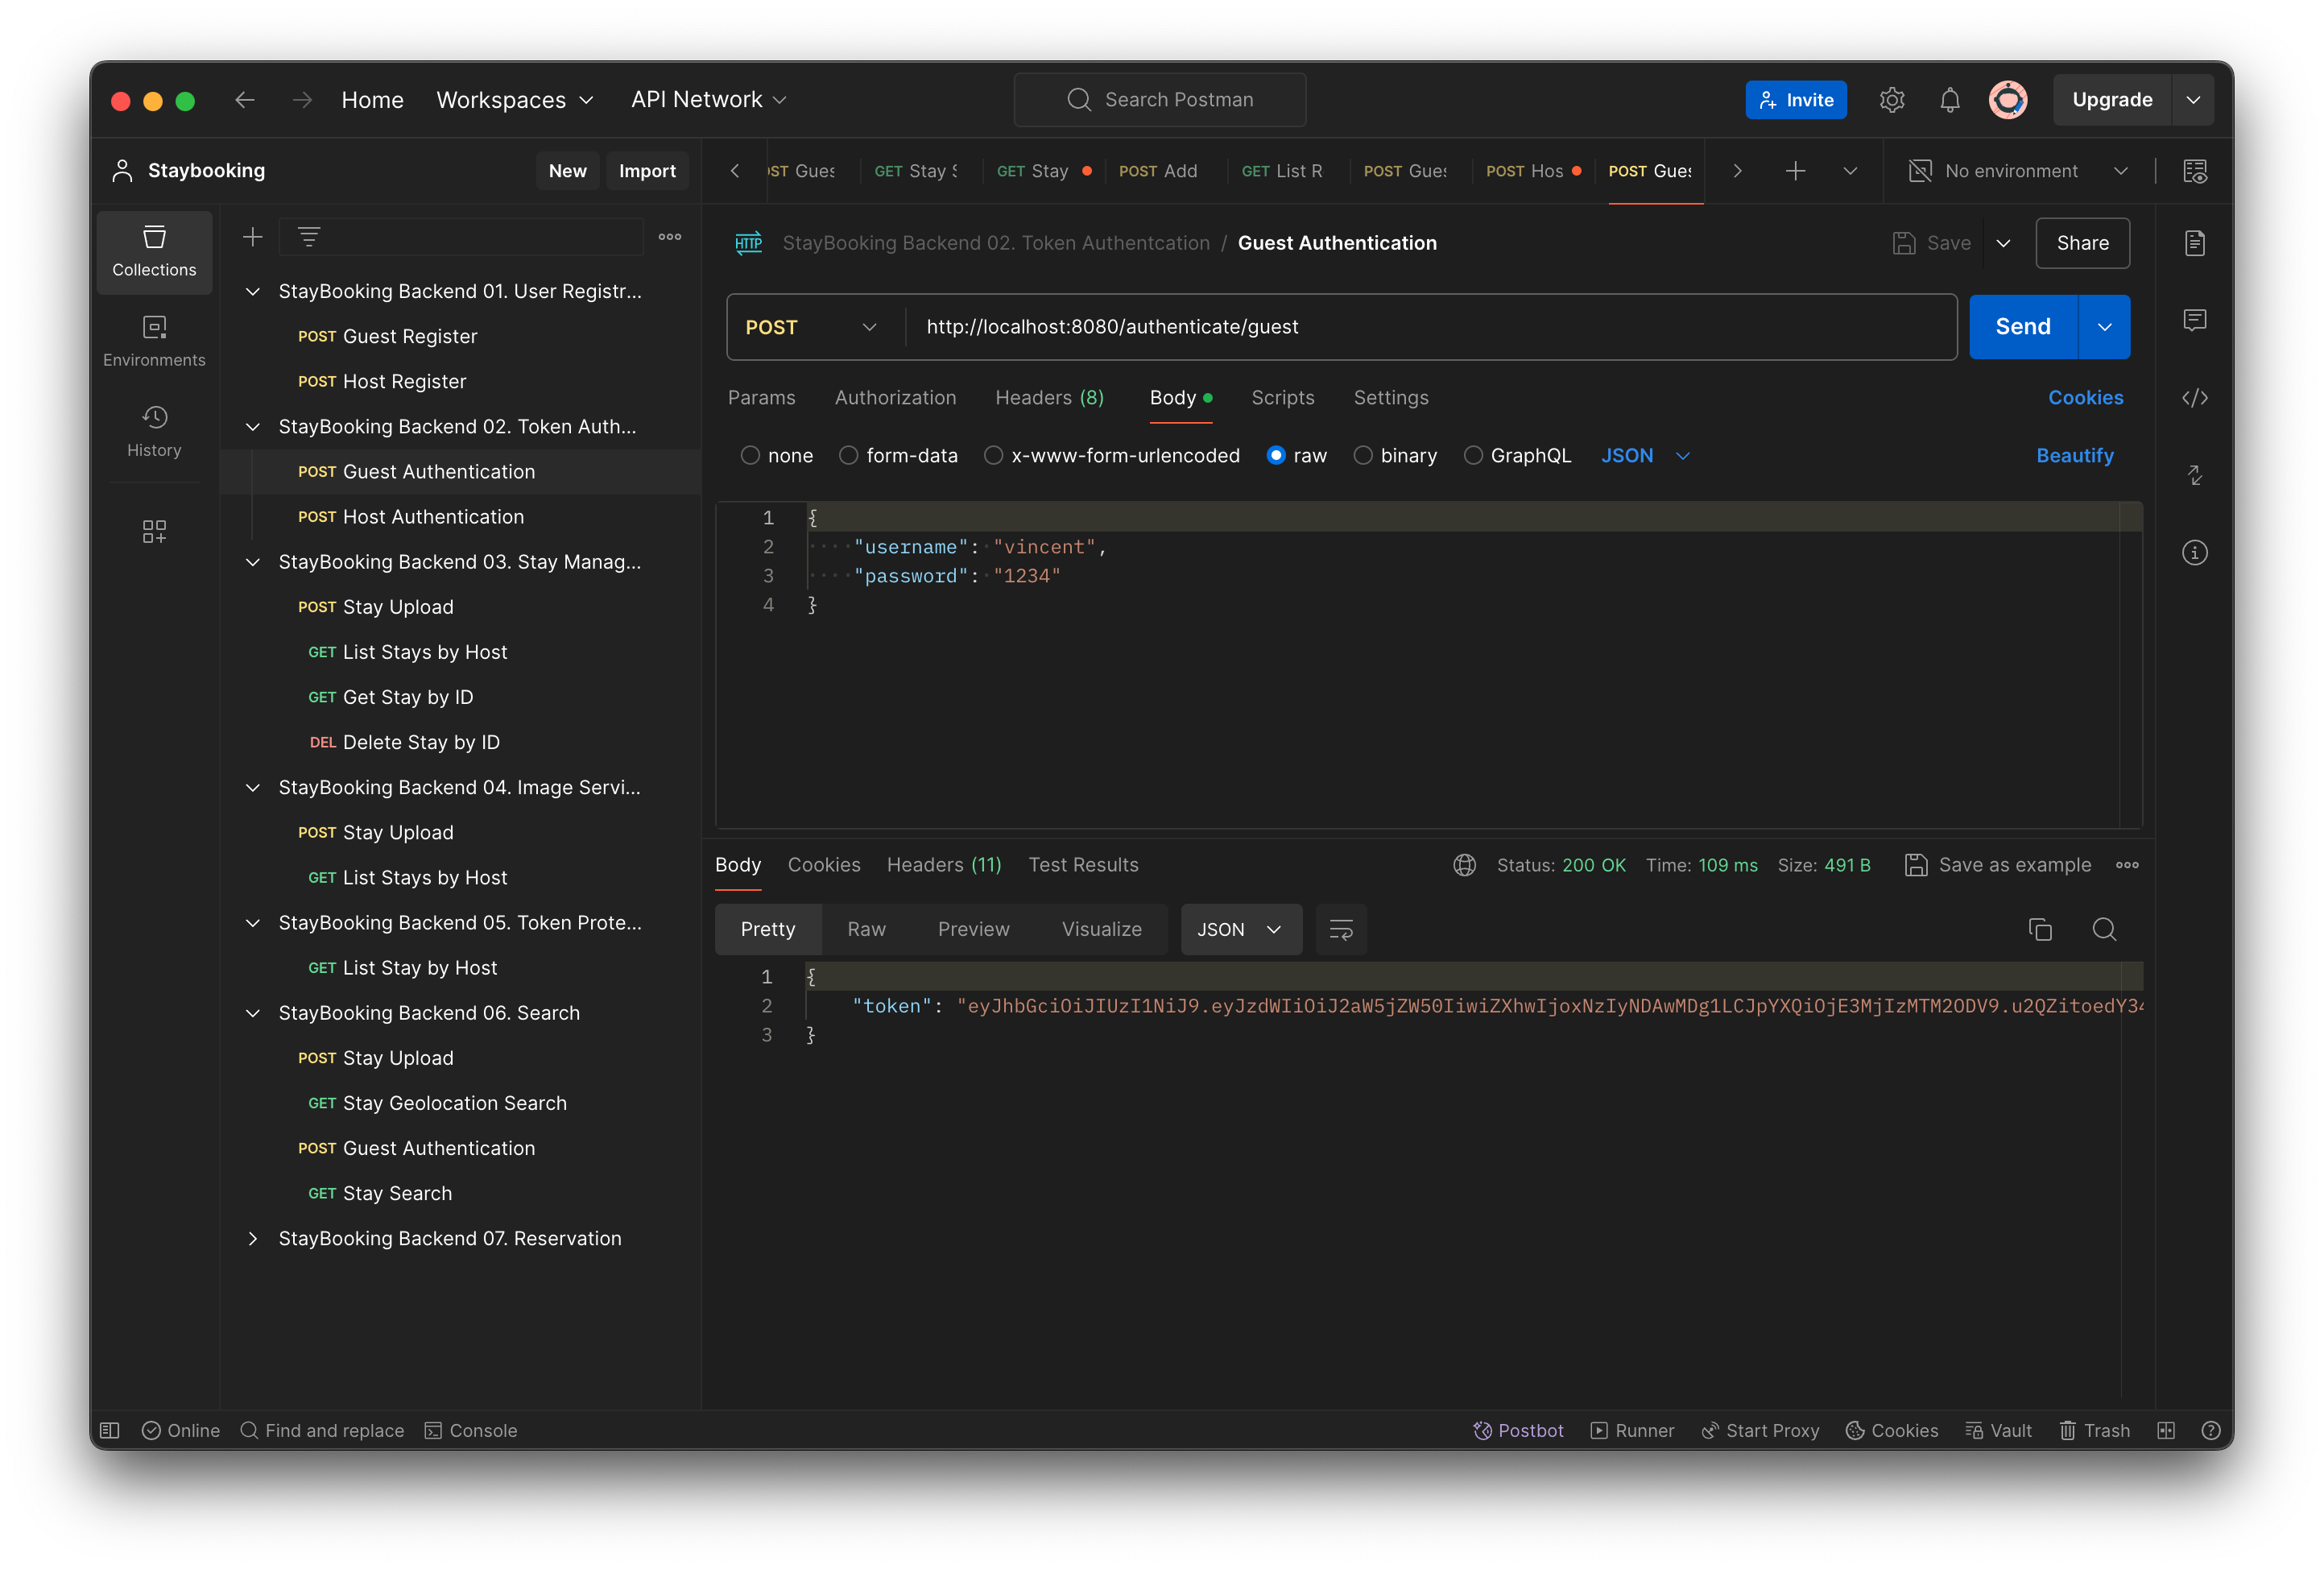Screen dimensions: 2324x1569
Task: Select the none body option
Action: coord(750,455)
